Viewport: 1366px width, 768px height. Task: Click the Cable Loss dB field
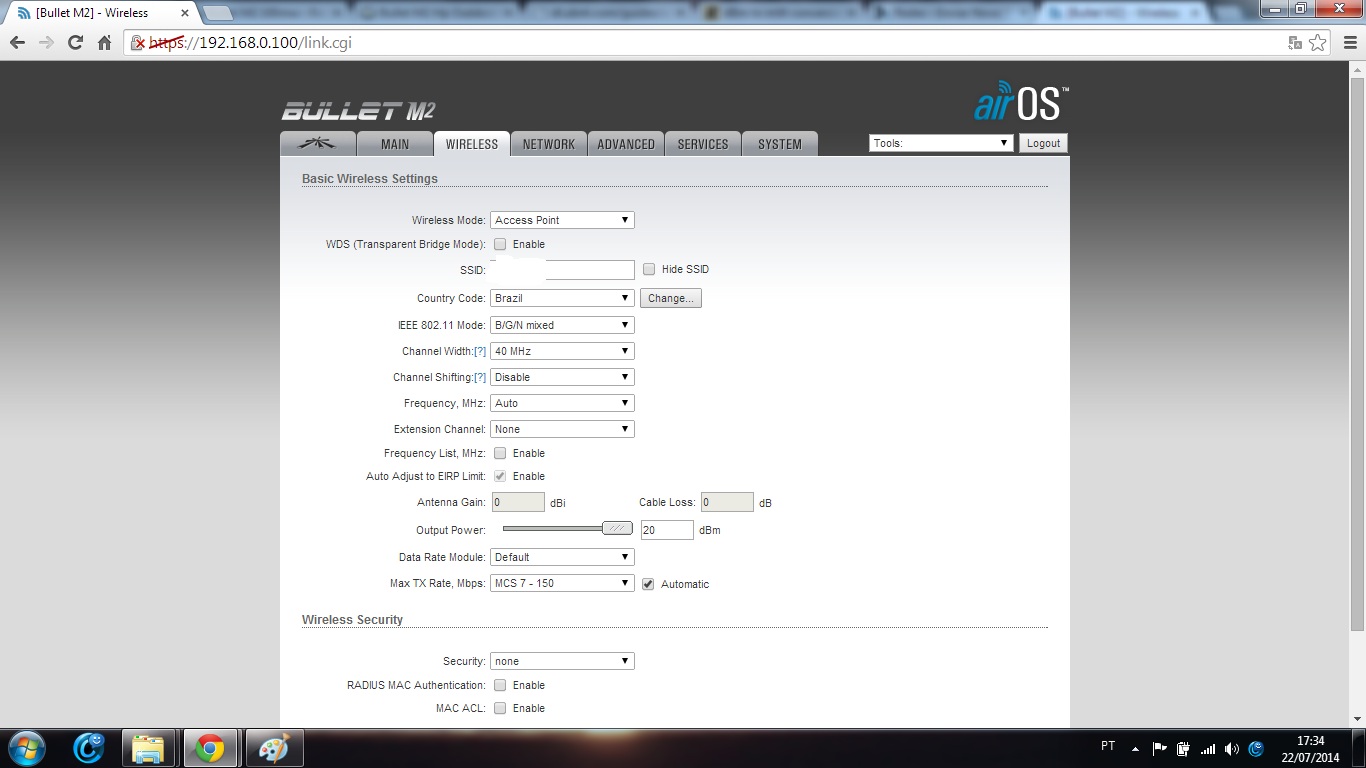[727, 502]
